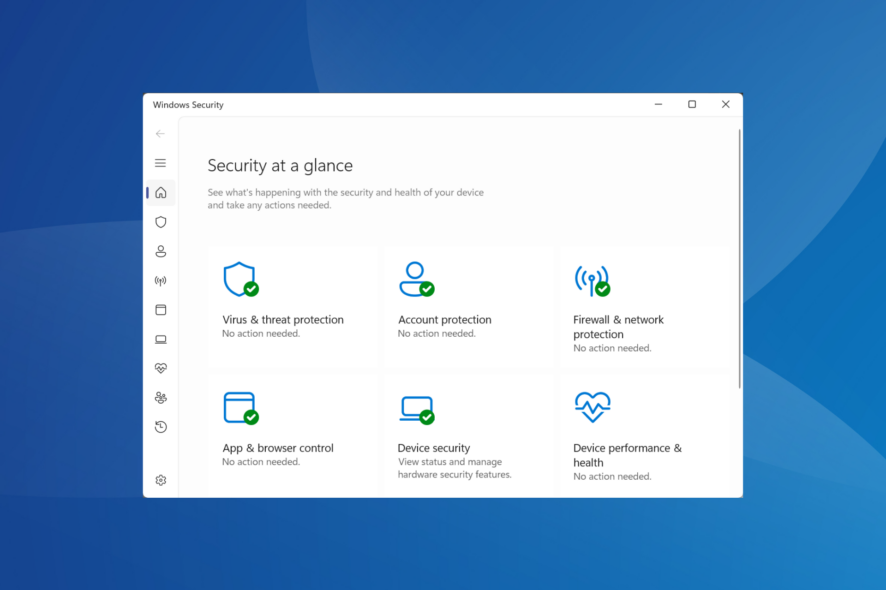
Task: Select the Home icon in the sidebar
Action: tap(161, 193)
